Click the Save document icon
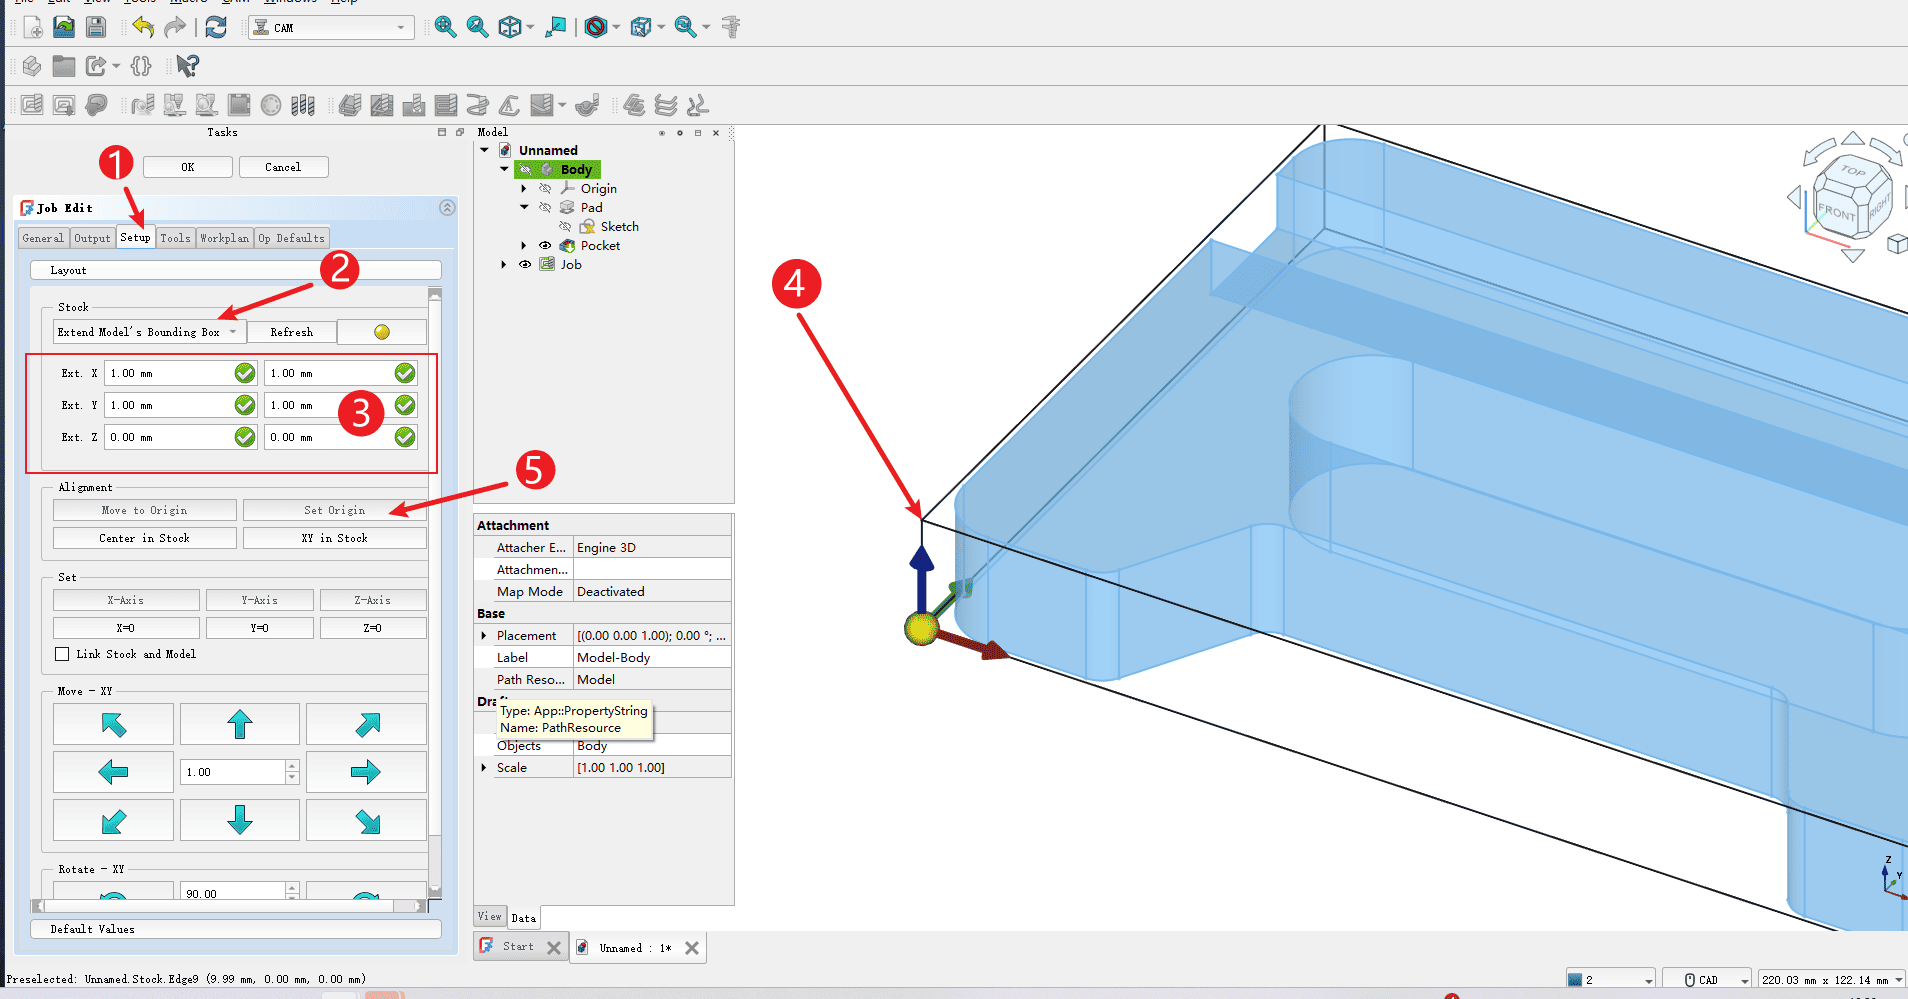The width and height of the screenshot is (1908, 999). (x=95, y=27)
